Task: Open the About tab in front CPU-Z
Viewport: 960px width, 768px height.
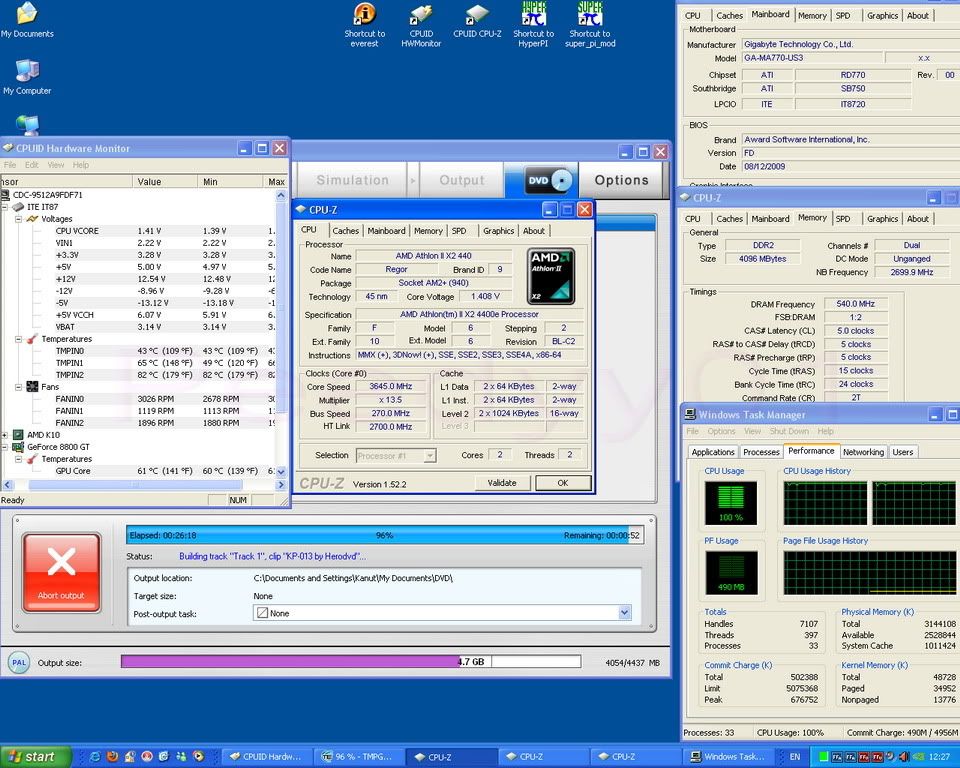Action: pyautogui.click(x=533, y=231)
